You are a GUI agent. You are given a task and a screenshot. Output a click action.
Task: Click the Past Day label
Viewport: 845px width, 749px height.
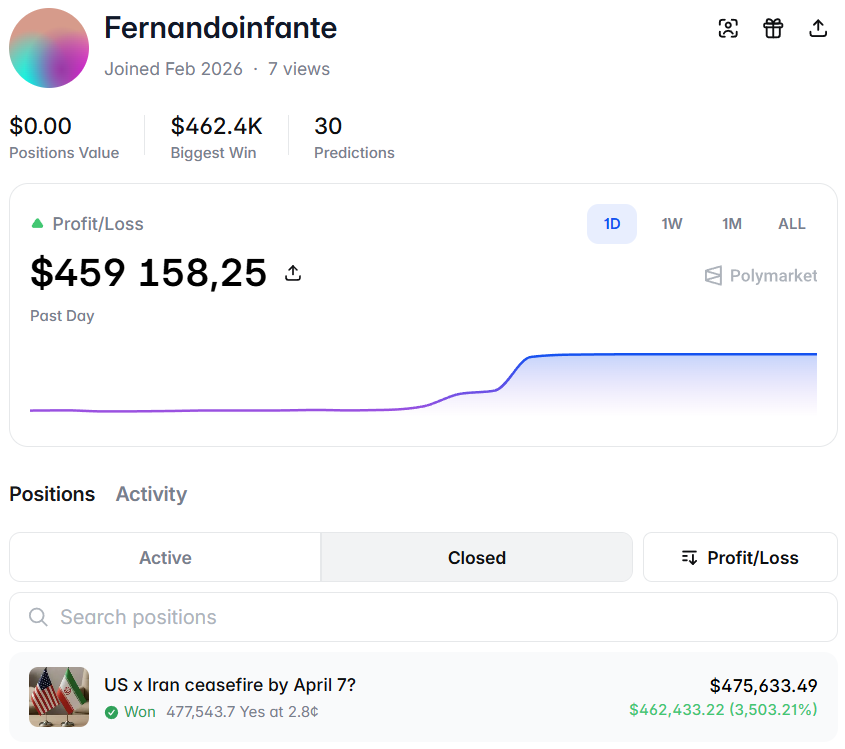click(62, 316)
